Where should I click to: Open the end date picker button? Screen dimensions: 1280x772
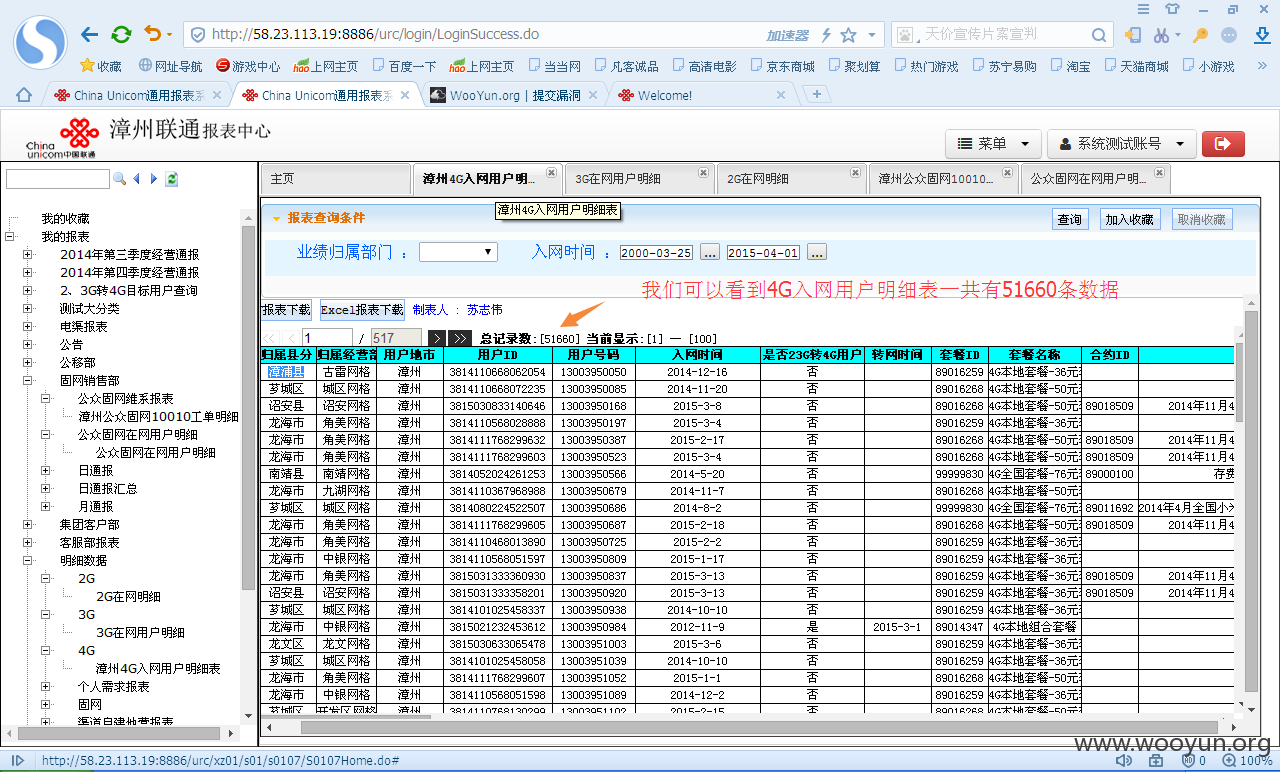tap(816, 253)
